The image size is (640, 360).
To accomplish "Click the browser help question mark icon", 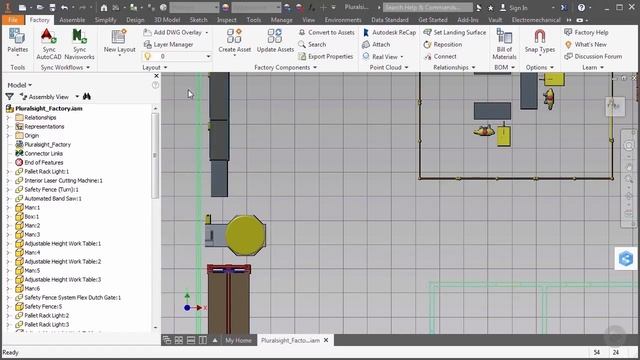I will click(155, 85).
